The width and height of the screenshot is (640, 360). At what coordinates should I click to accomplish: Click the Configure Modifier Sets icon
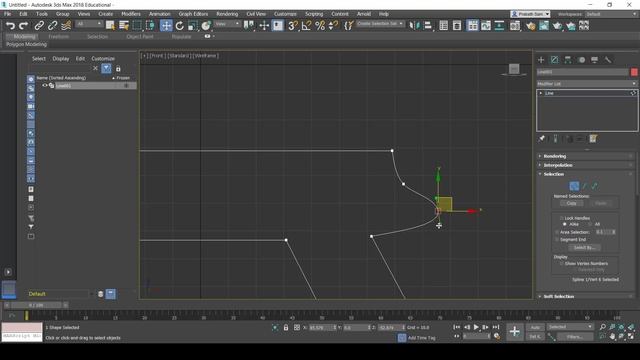tap(593, 139)
